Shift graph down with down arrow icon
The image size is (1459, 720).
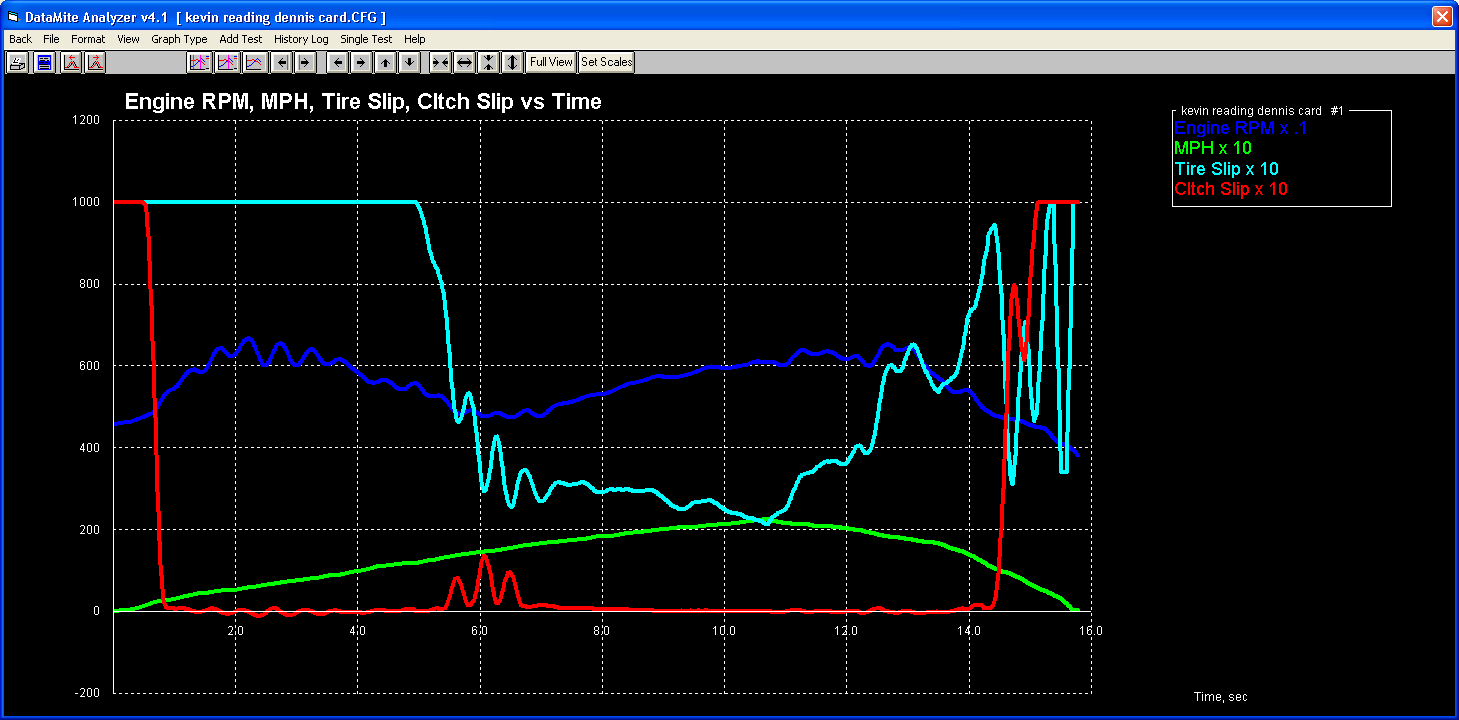pyautogui.click(x=409, y=62)
